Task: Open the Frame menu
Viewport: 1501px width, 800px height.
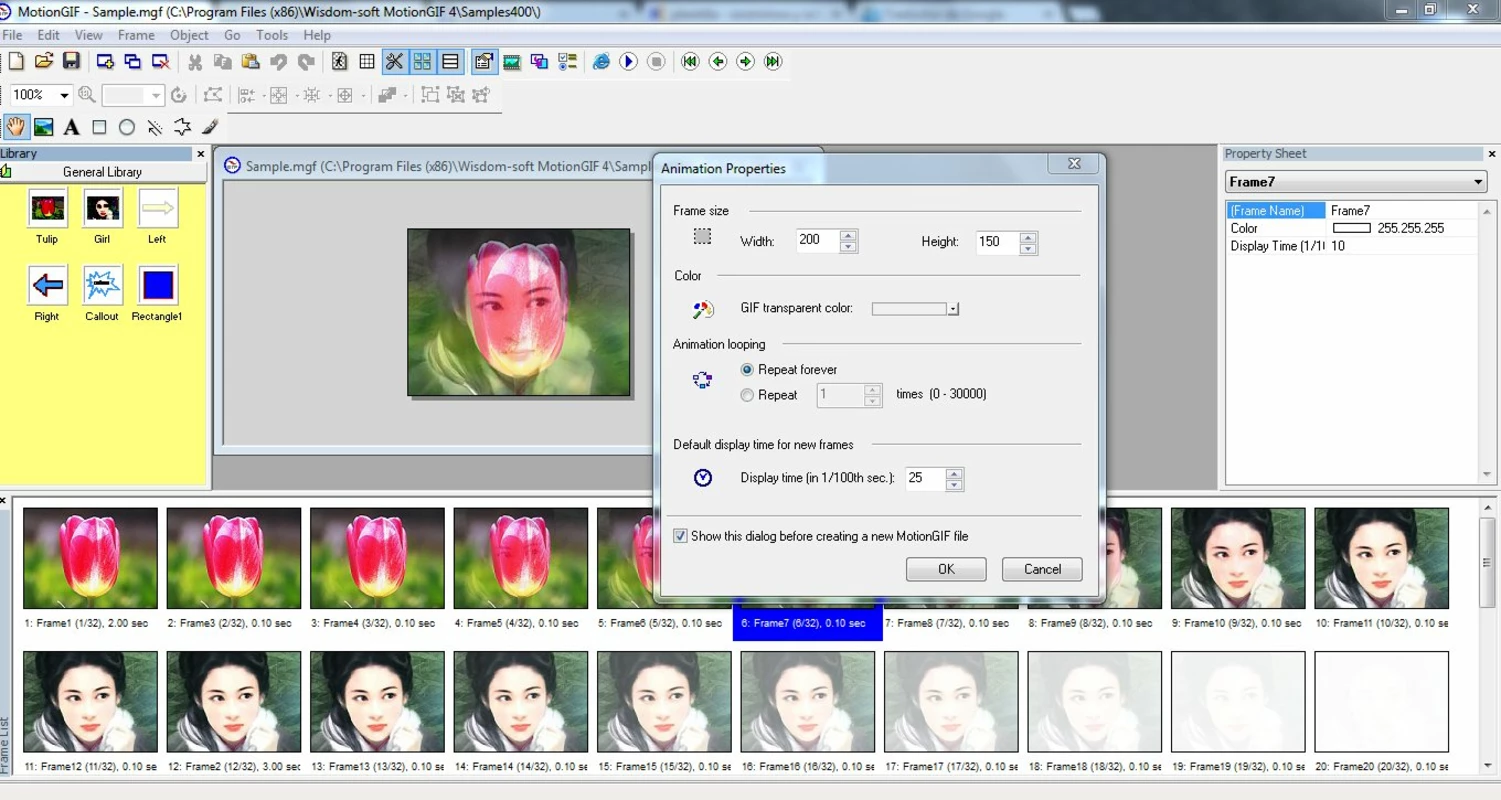Action: [x=136, y=35]
